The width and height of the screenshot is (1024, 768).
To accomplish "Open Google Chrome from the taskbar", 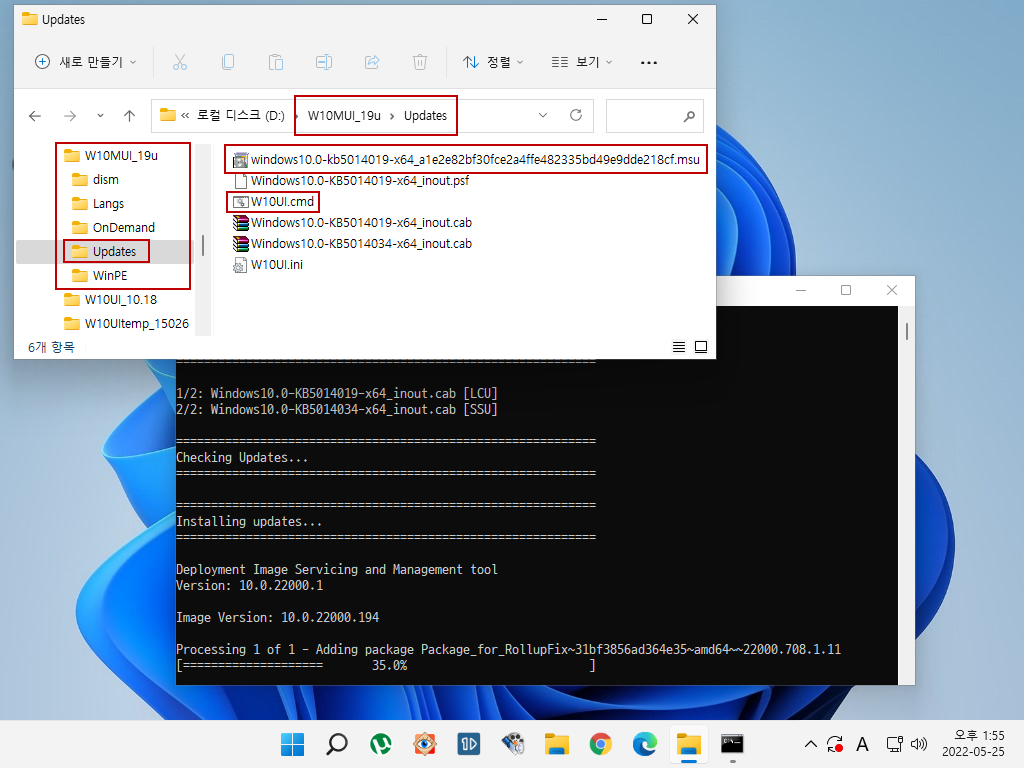I will point(601,744).
